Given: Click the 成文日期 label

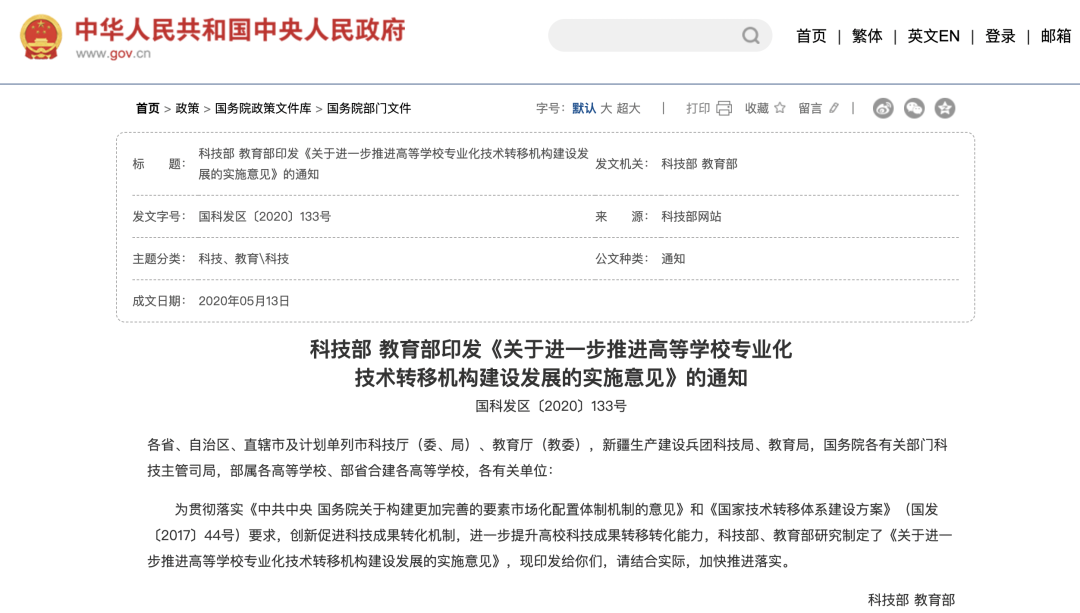Looking at the screenshot, I should pos(159,301).
